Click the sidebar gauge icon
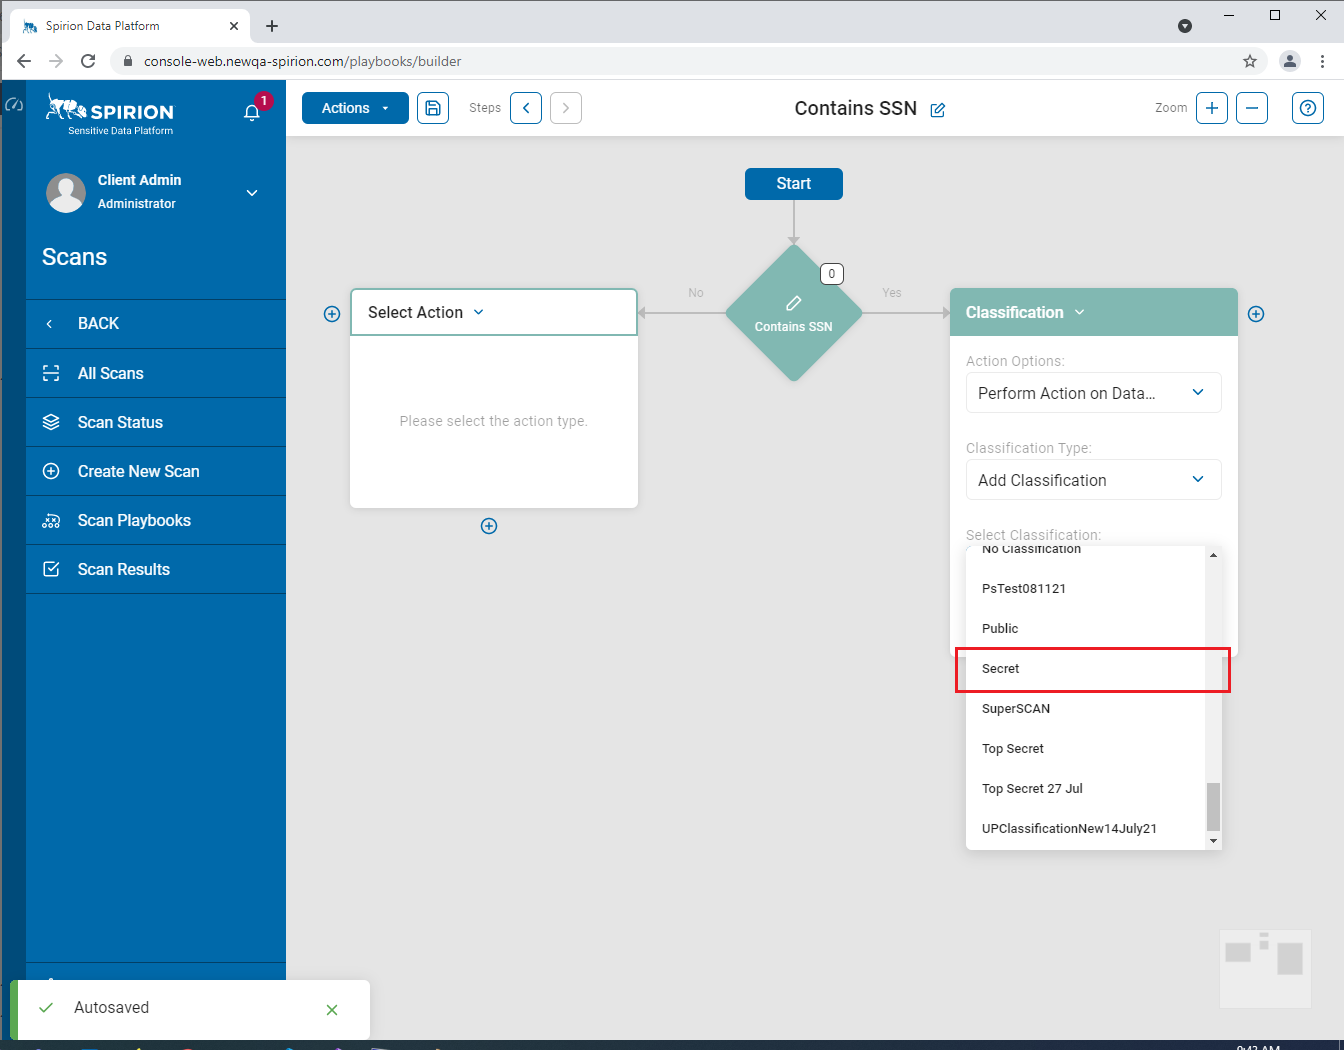This screenshot has width=1344, height=1050. pos(14,104)
